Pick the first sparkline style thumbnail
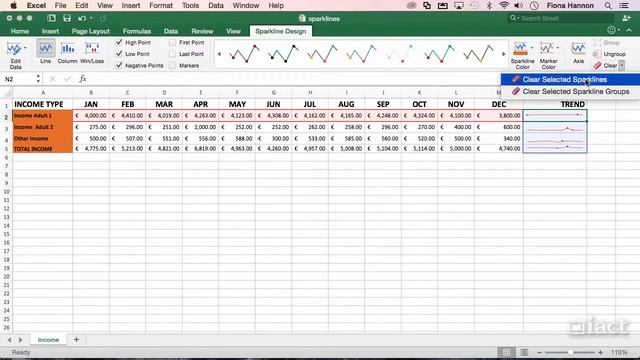 tap(244, 54)
